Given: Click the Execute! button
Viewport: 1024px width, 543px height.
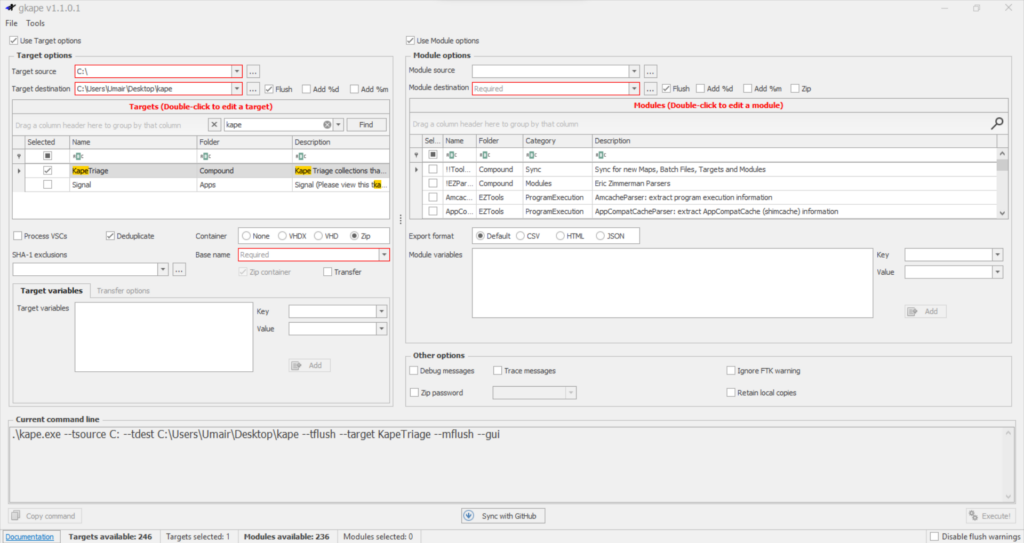Looking at the screenshot, I should coord(991,516).
